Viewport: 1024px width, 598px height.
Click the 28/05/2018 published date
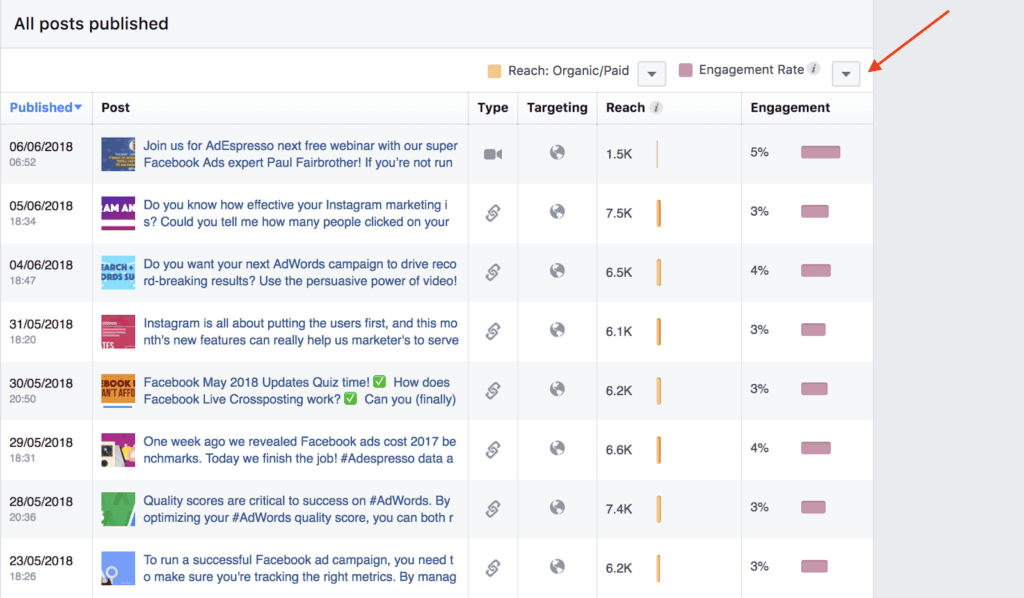(x=41, y=501)
